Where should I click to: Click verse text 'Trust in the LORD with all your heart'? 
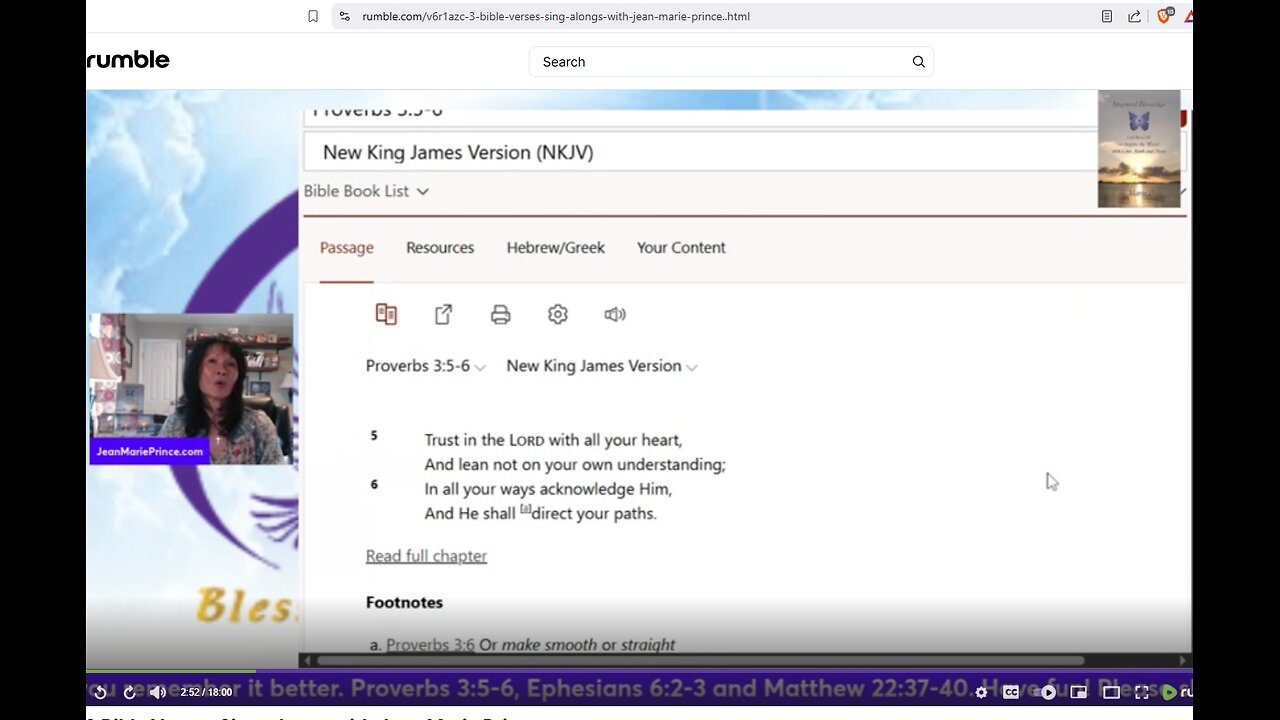coord(553,440)
